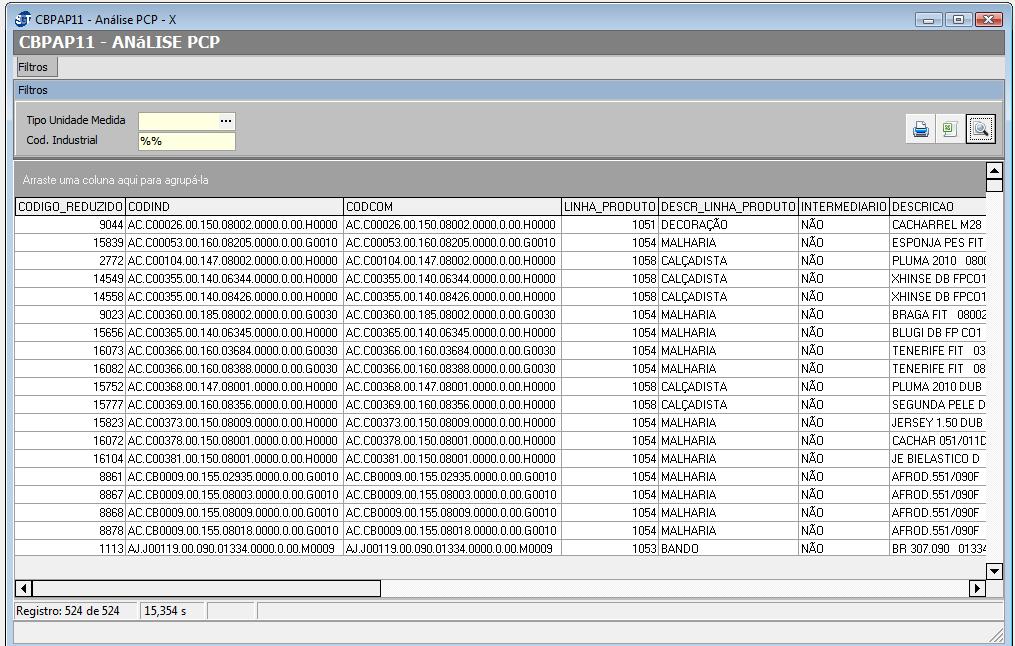Click the application icon in the title bar
Screen dimensions: 1015x646
(24, 20)
